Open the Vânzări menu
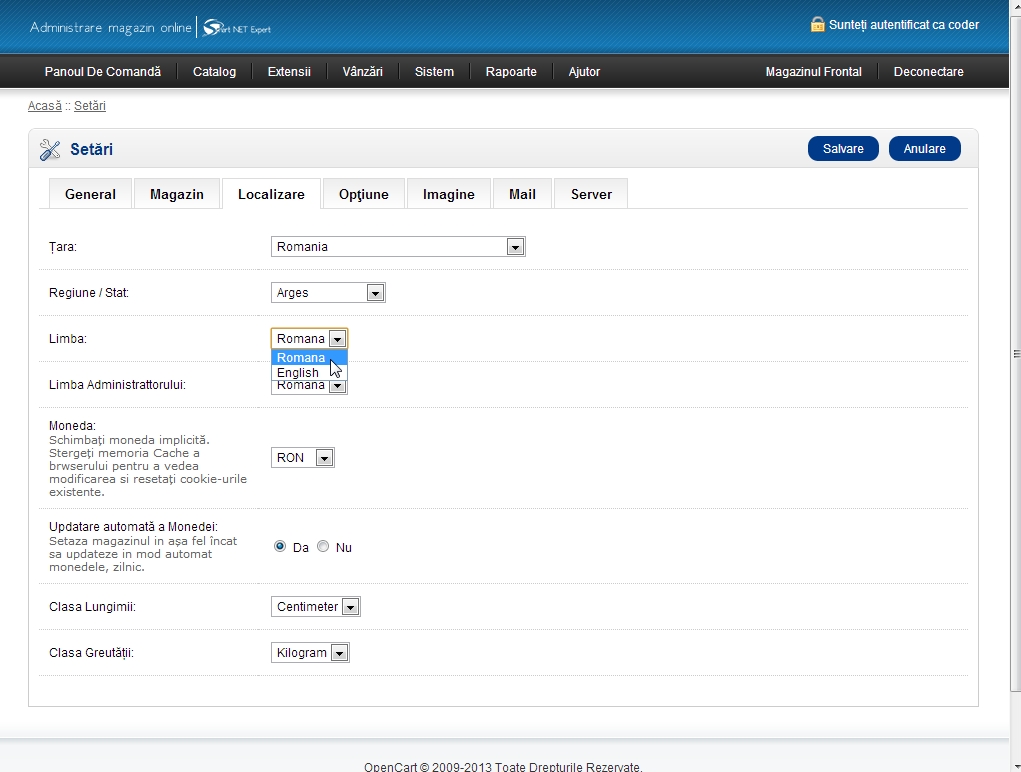 tap(362, 72)
